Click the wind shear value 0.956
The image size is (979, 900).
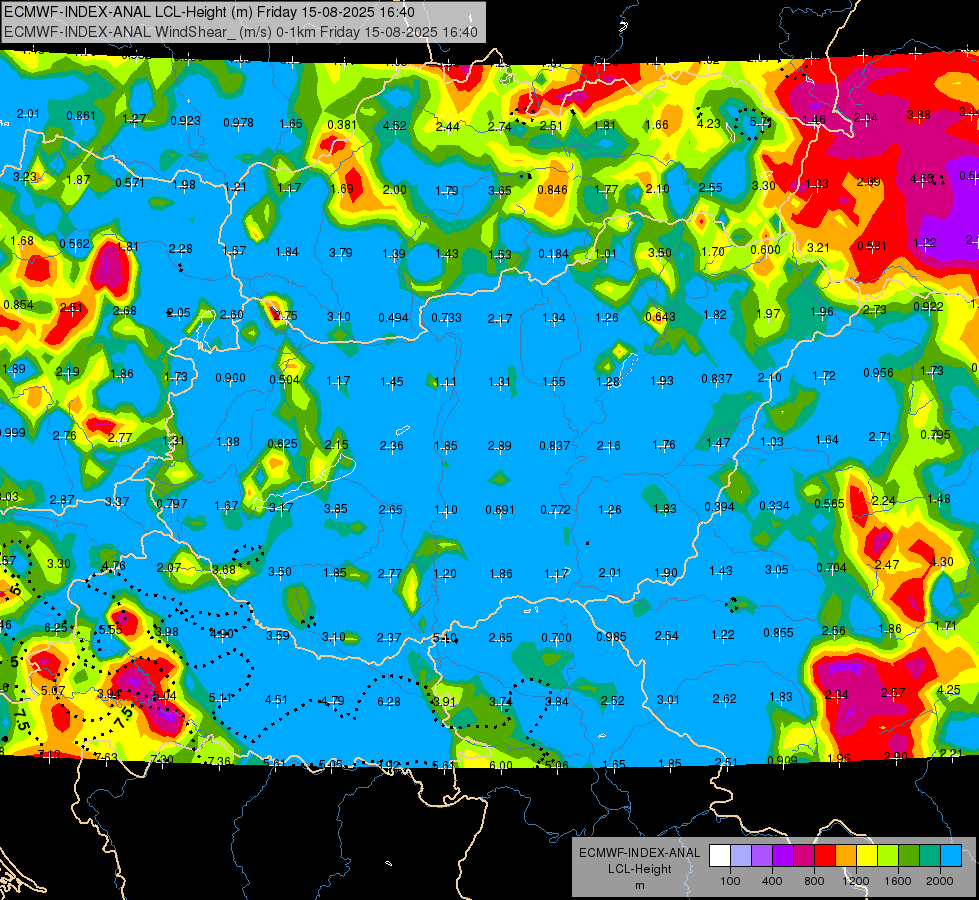[x=878, y=372]
